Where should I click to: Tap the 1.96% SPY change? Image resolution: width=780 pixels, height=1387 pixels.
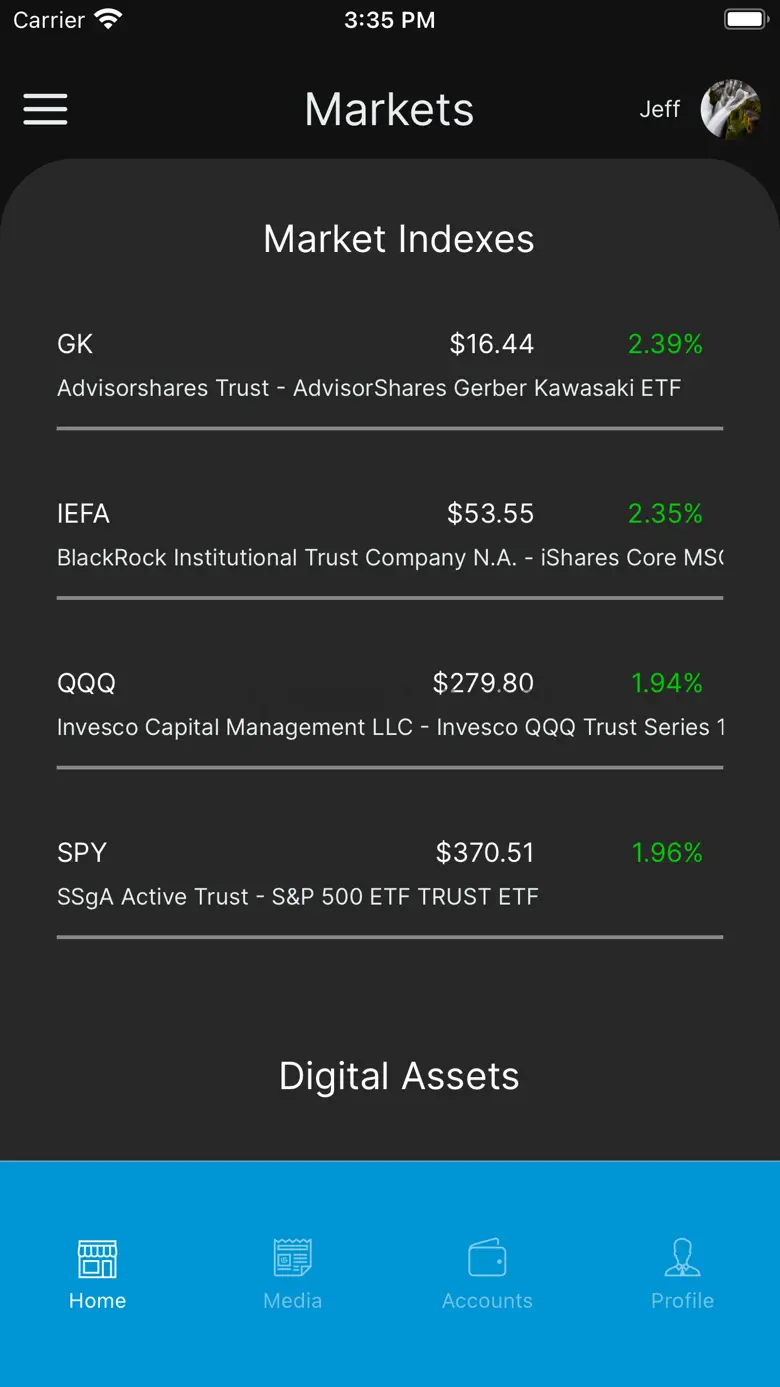pos(667,853)
